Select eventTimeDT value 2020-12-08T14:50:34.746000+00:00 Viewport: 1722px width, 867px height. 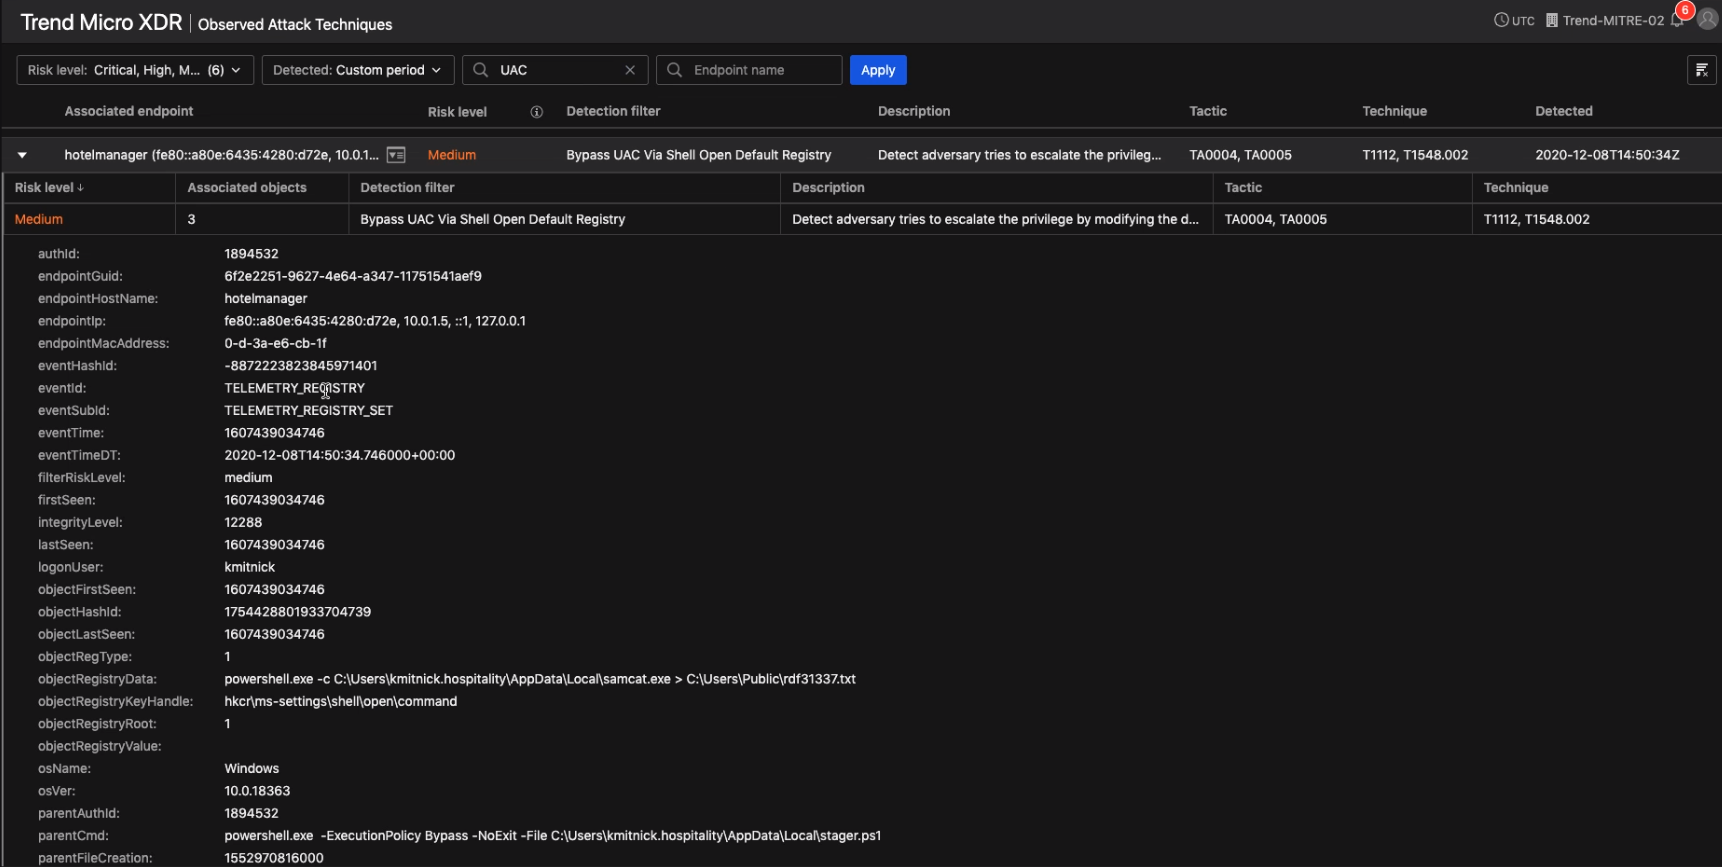[339, 455]
